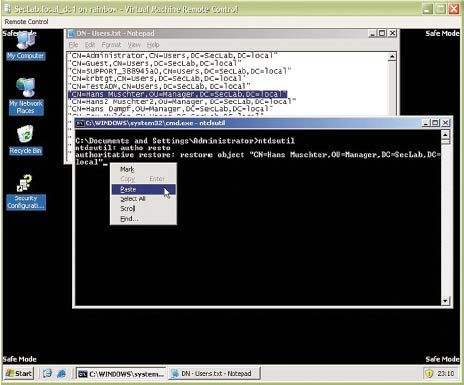
Task: Maximize the cmd.exe window
Action: point(435,123)
